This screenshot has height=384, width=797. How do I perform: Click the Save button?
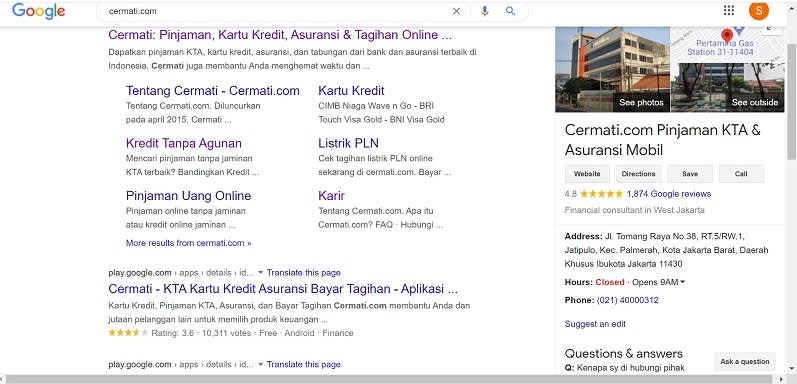pyautogui.click(x=690, y=174)
